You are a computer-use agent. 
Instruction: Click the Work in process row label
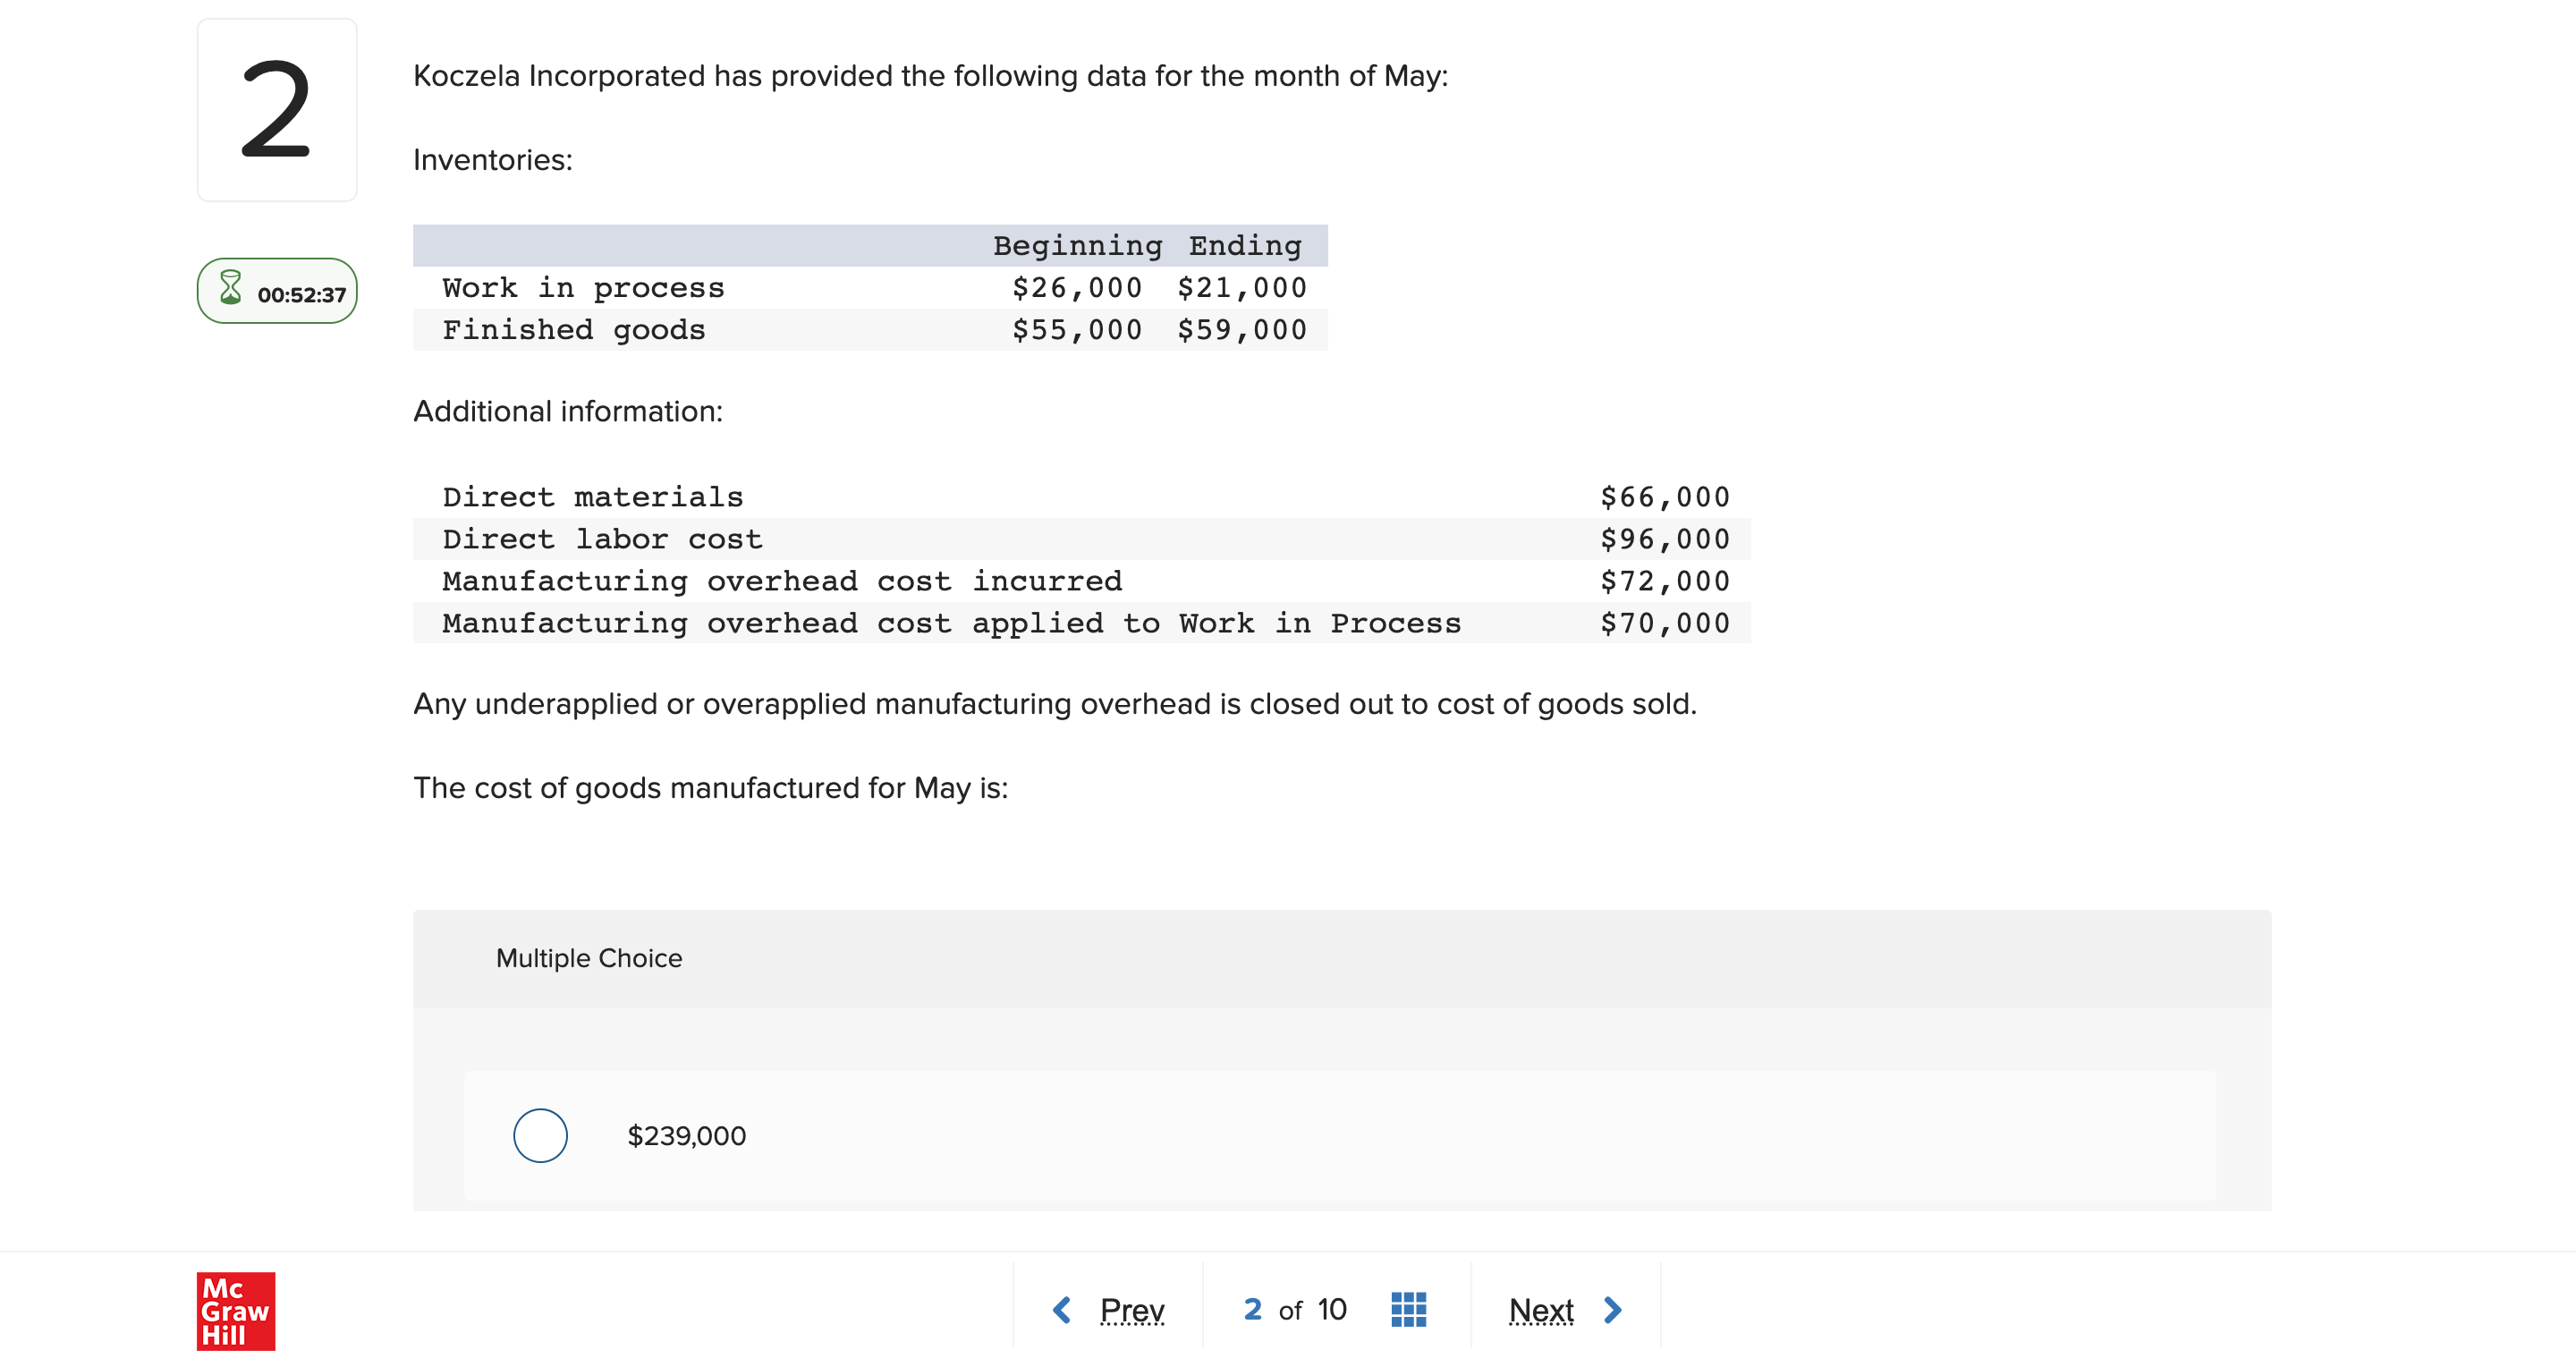coord(583,288)
